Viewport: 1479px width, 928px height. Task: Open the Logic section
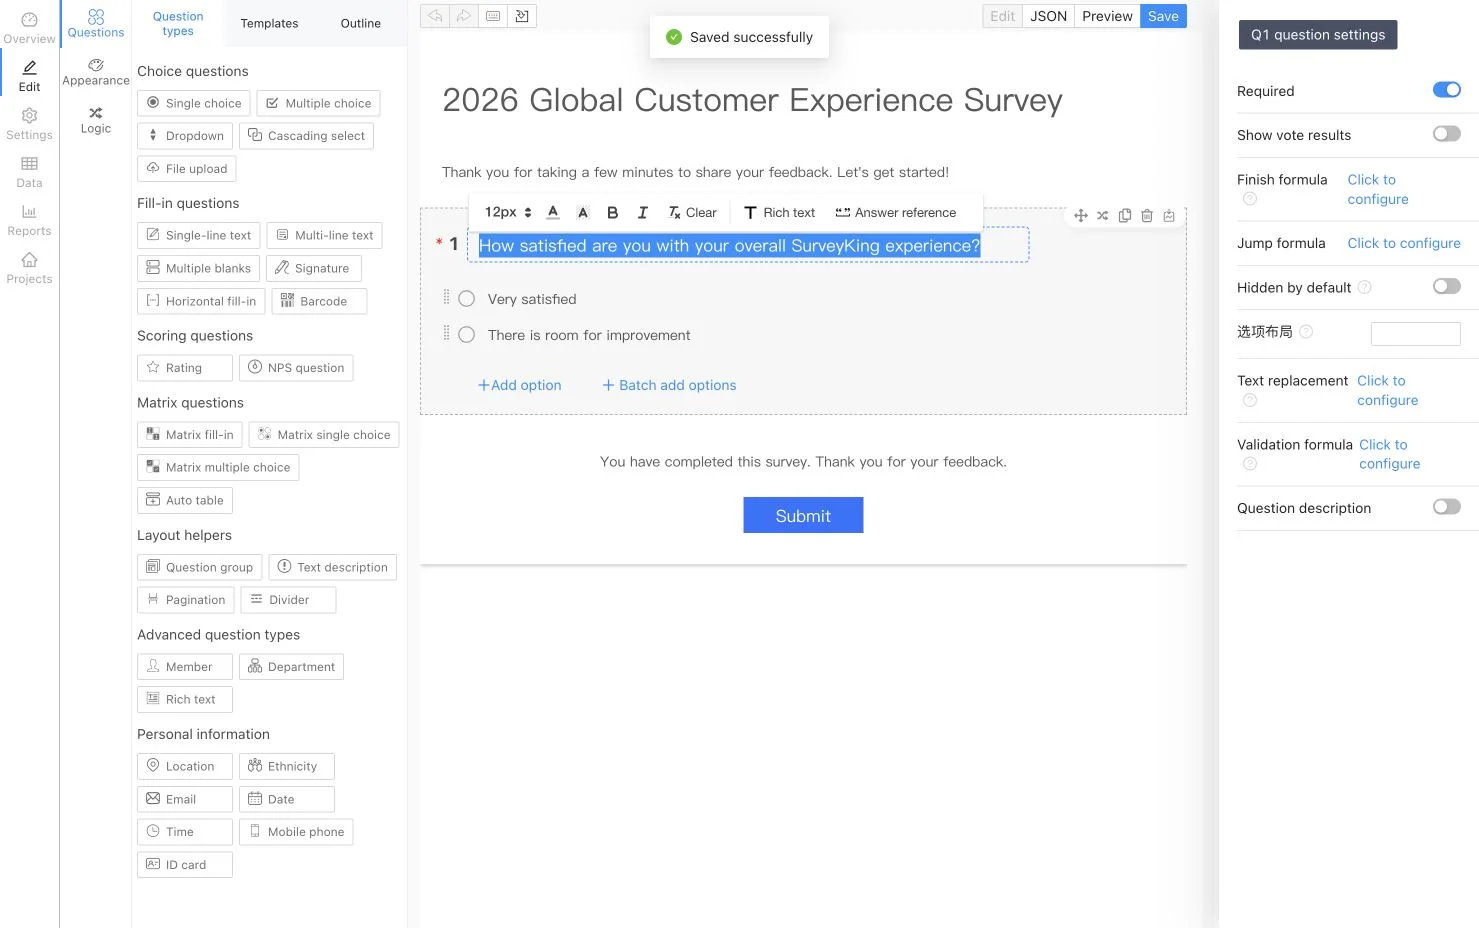pyautogui.click(x=96, y=120)
